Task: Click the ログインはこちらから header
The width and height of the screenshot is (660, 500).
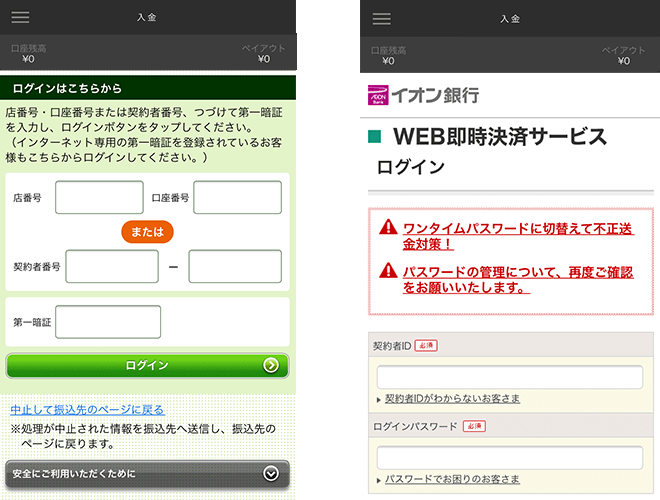Action: coord(148,88)
